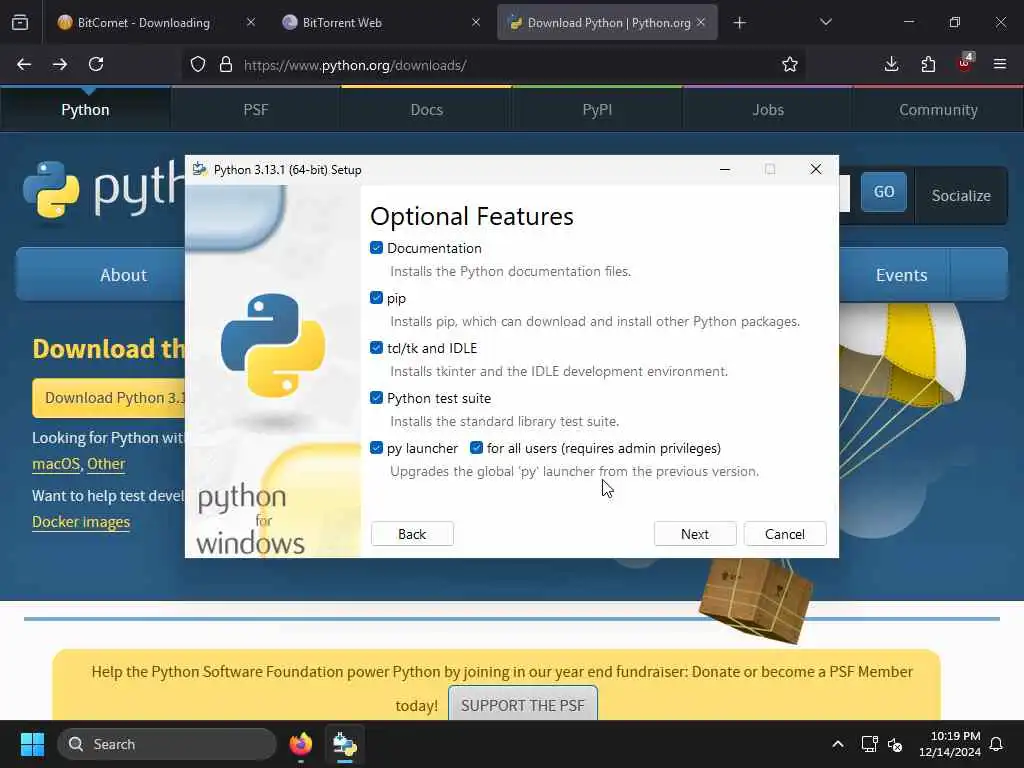
Task: Click Next in the setup dialog
Action: (695, 534)
